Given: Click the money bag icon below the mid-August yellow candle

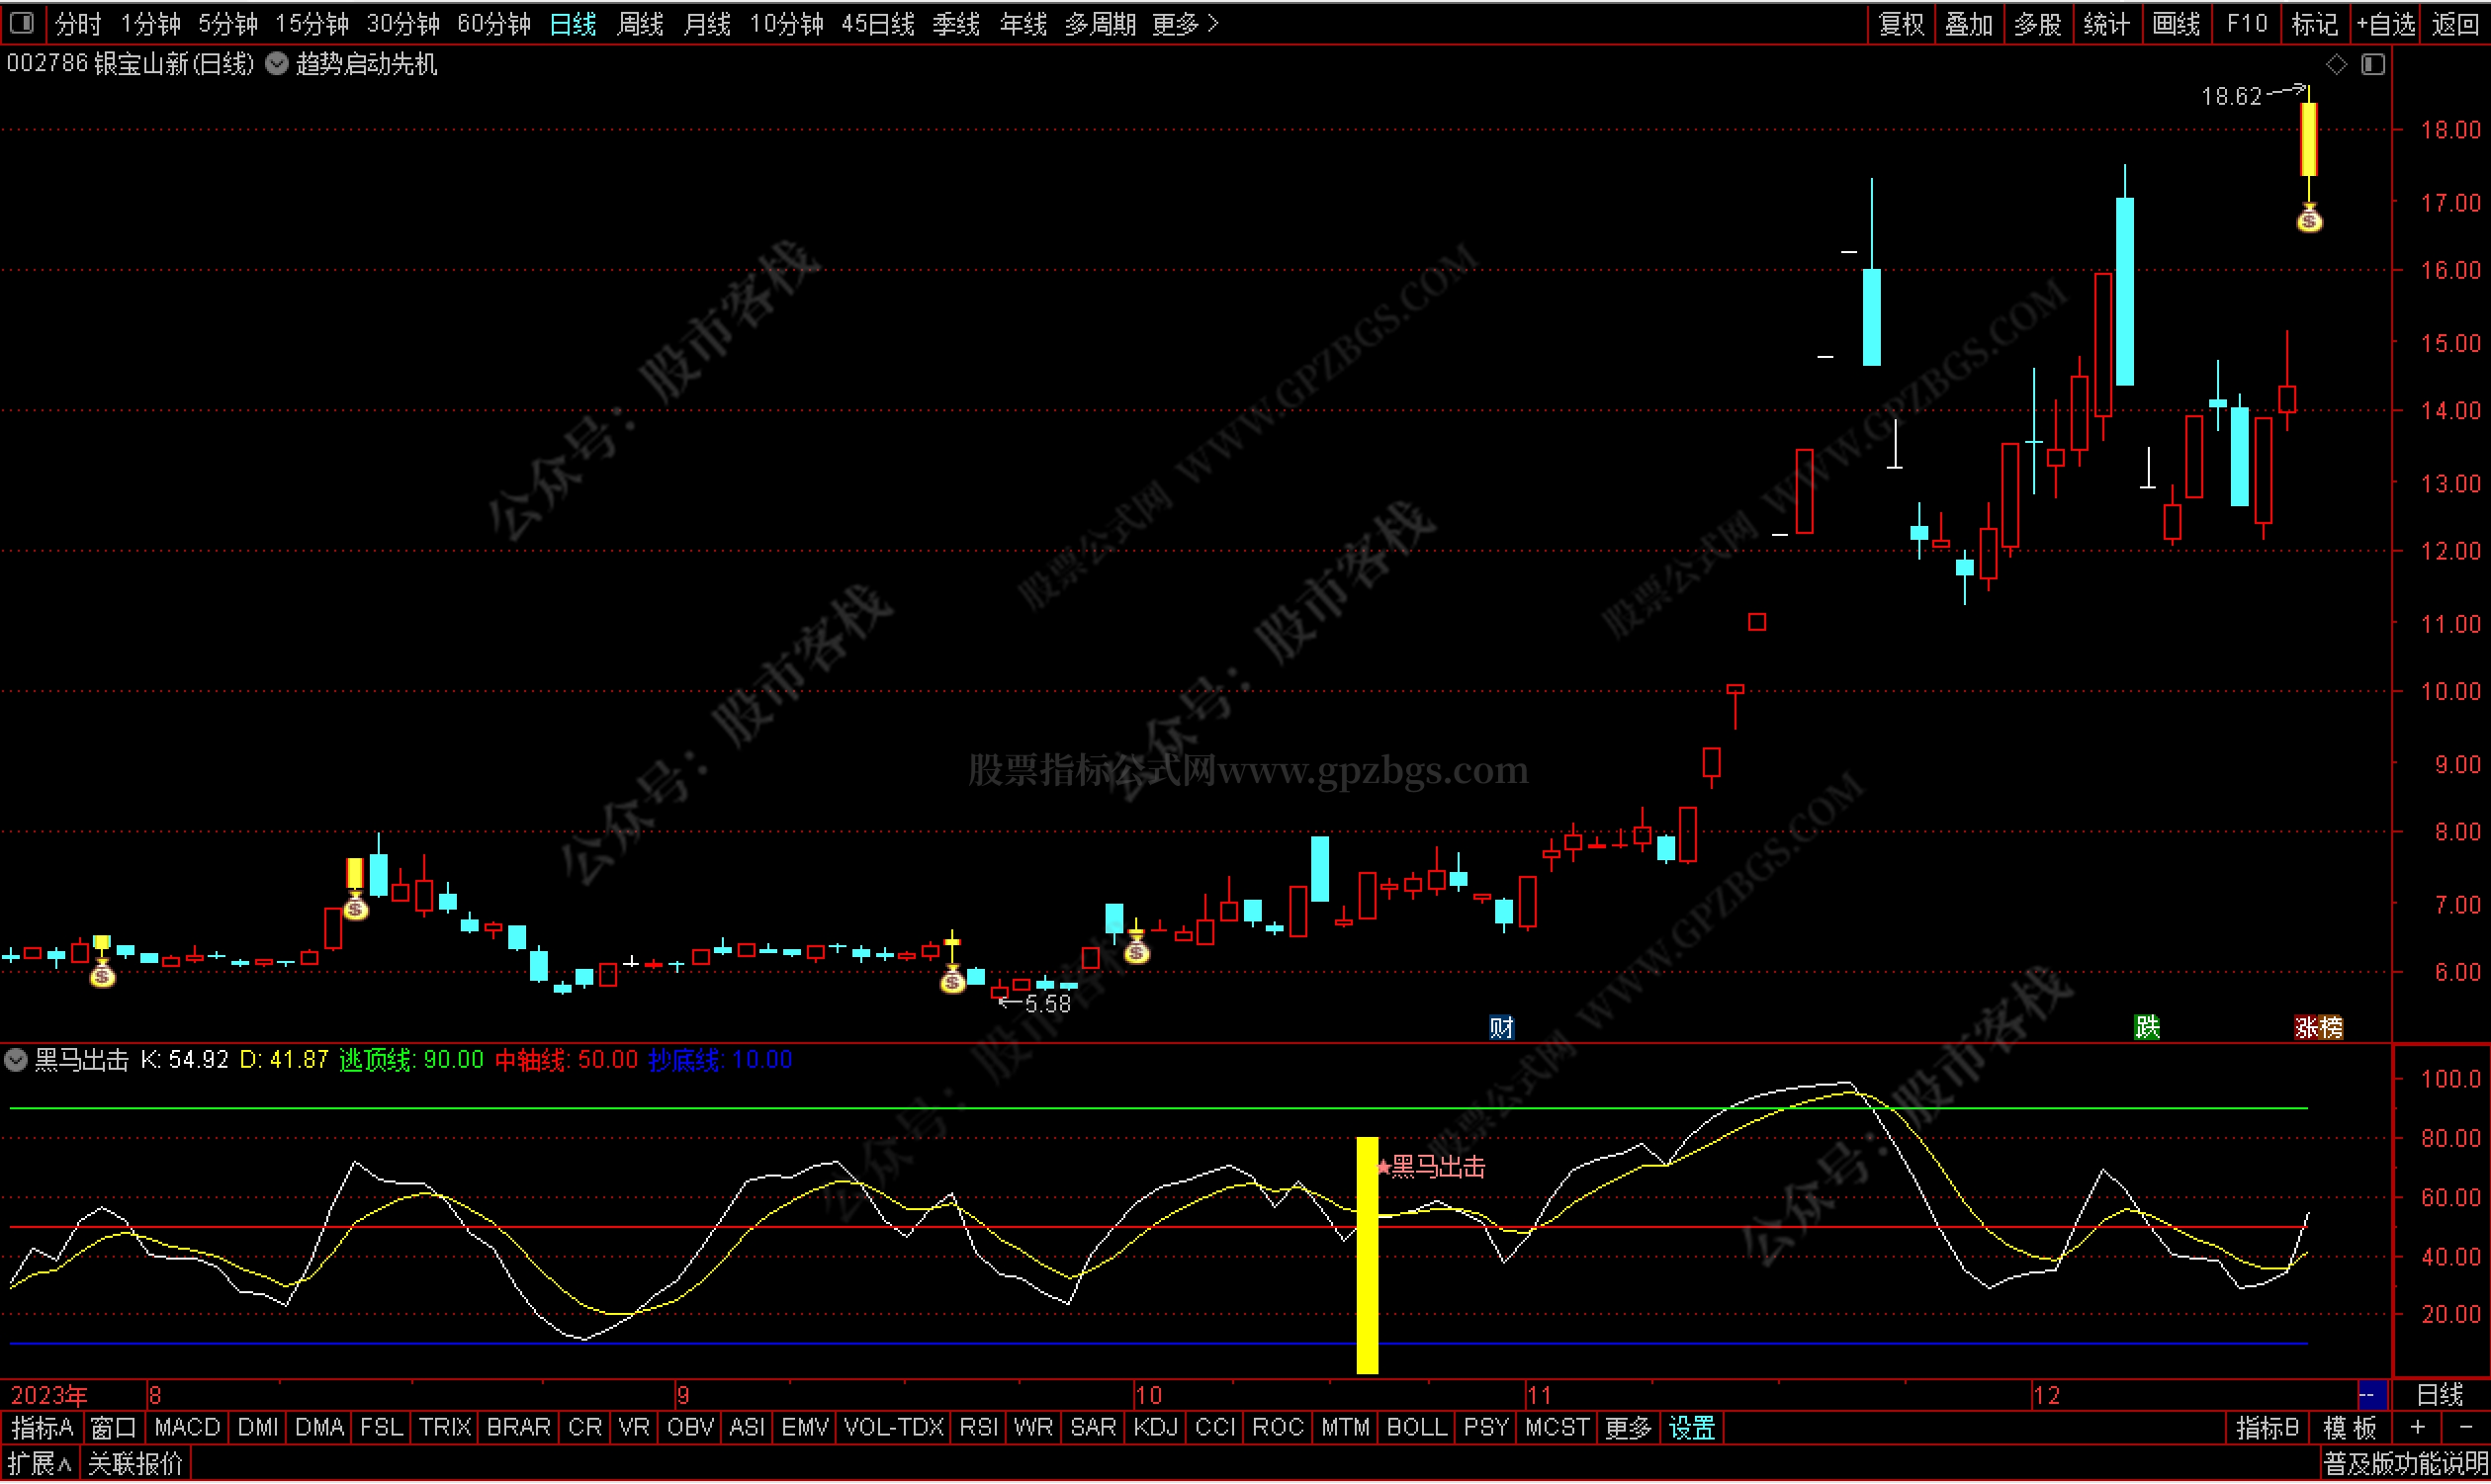Looking at the screenshot, I should (355, 907).
